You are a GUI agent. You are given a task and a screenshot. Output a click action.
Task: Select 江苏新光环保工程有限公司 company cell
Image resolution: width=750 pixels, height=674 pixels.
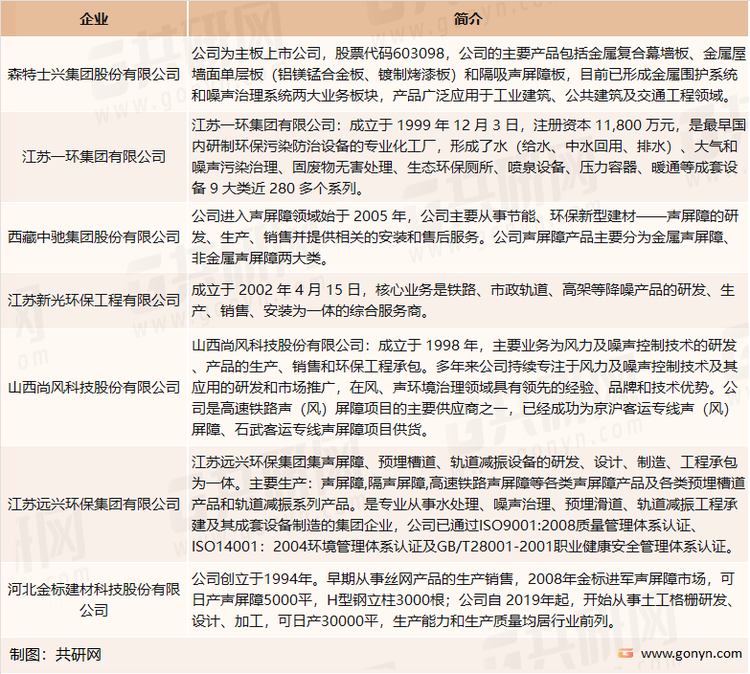(94, 300)
